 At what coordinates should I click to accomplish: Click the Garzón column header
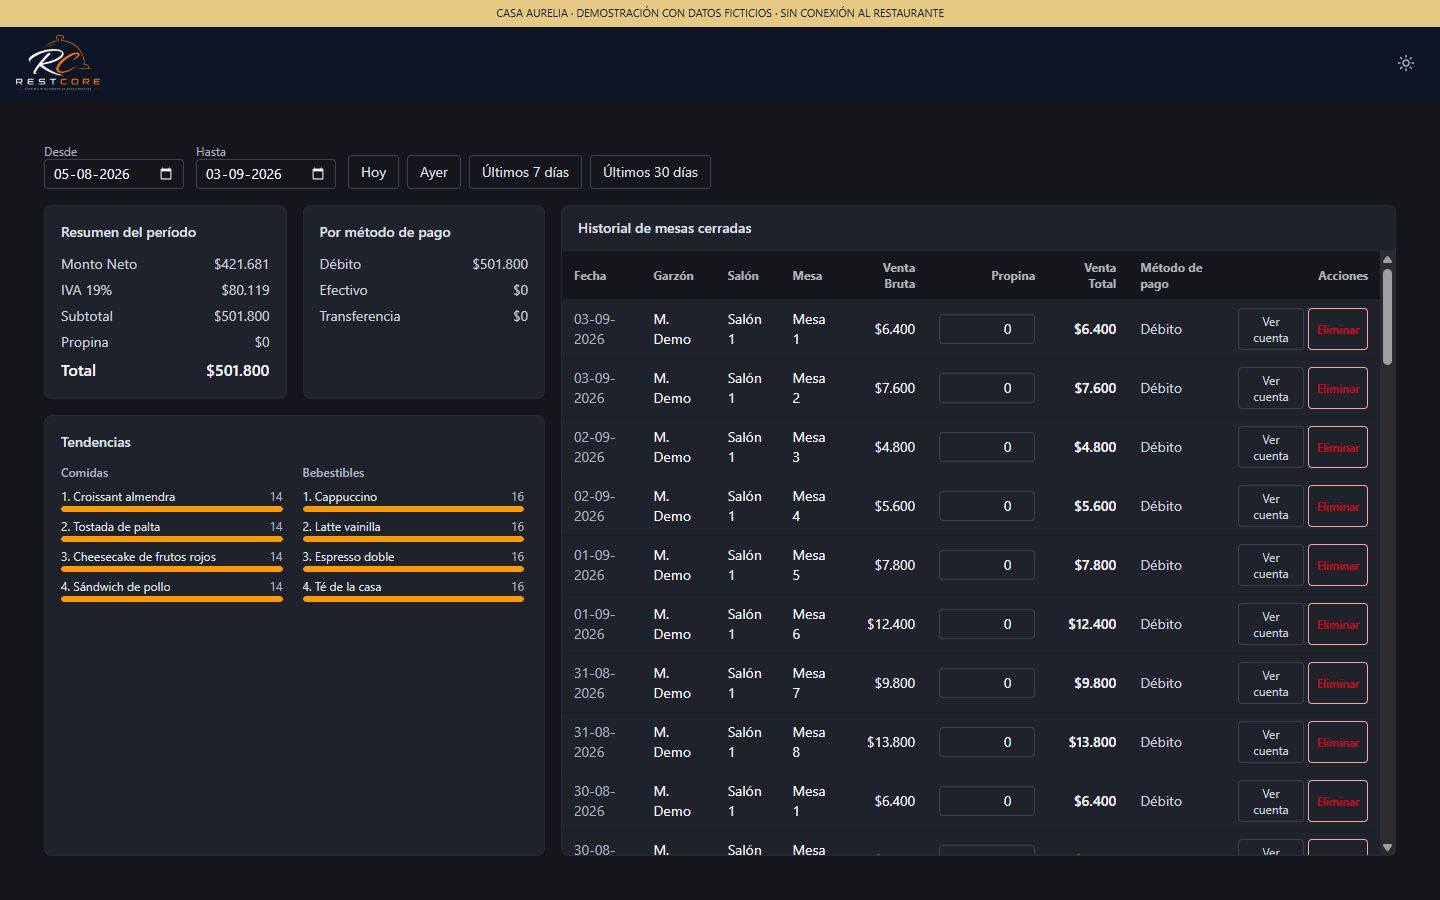[673, 276]
